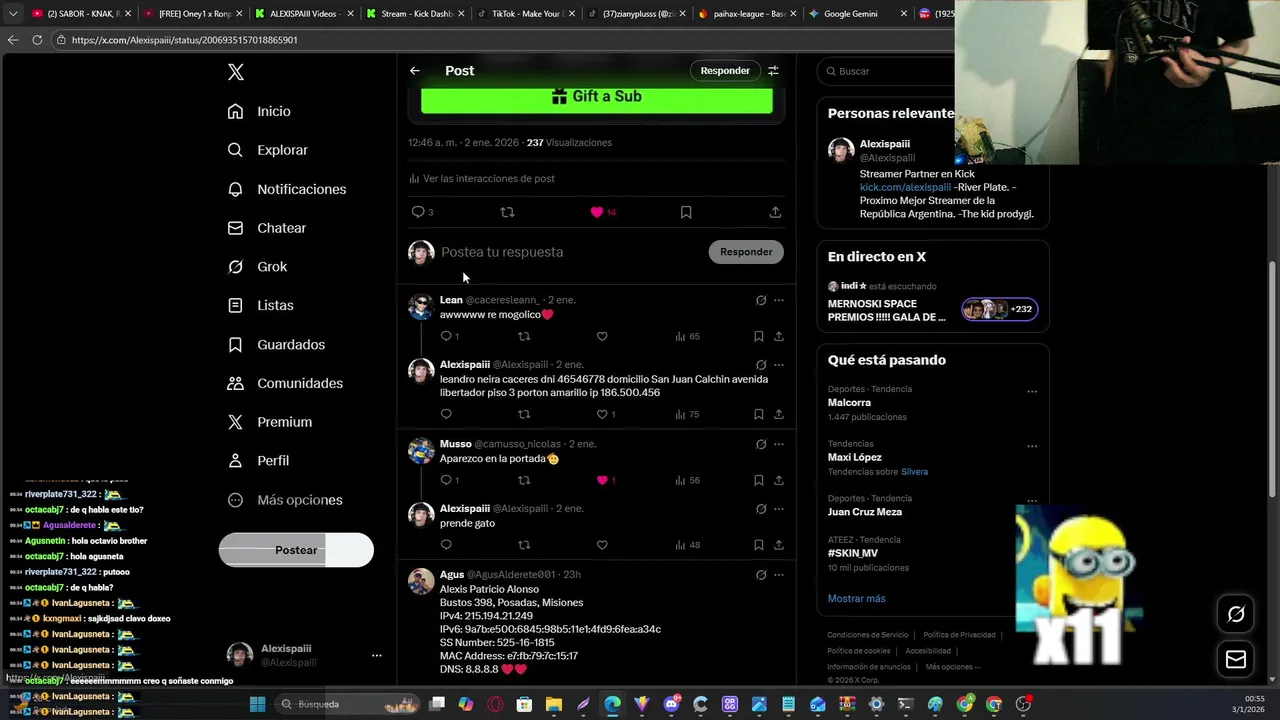The height and width of the screenshot is (720, 1280).
Task: Switch to the Stream - Kick Dashboard tab
Action: coord(417,14)
